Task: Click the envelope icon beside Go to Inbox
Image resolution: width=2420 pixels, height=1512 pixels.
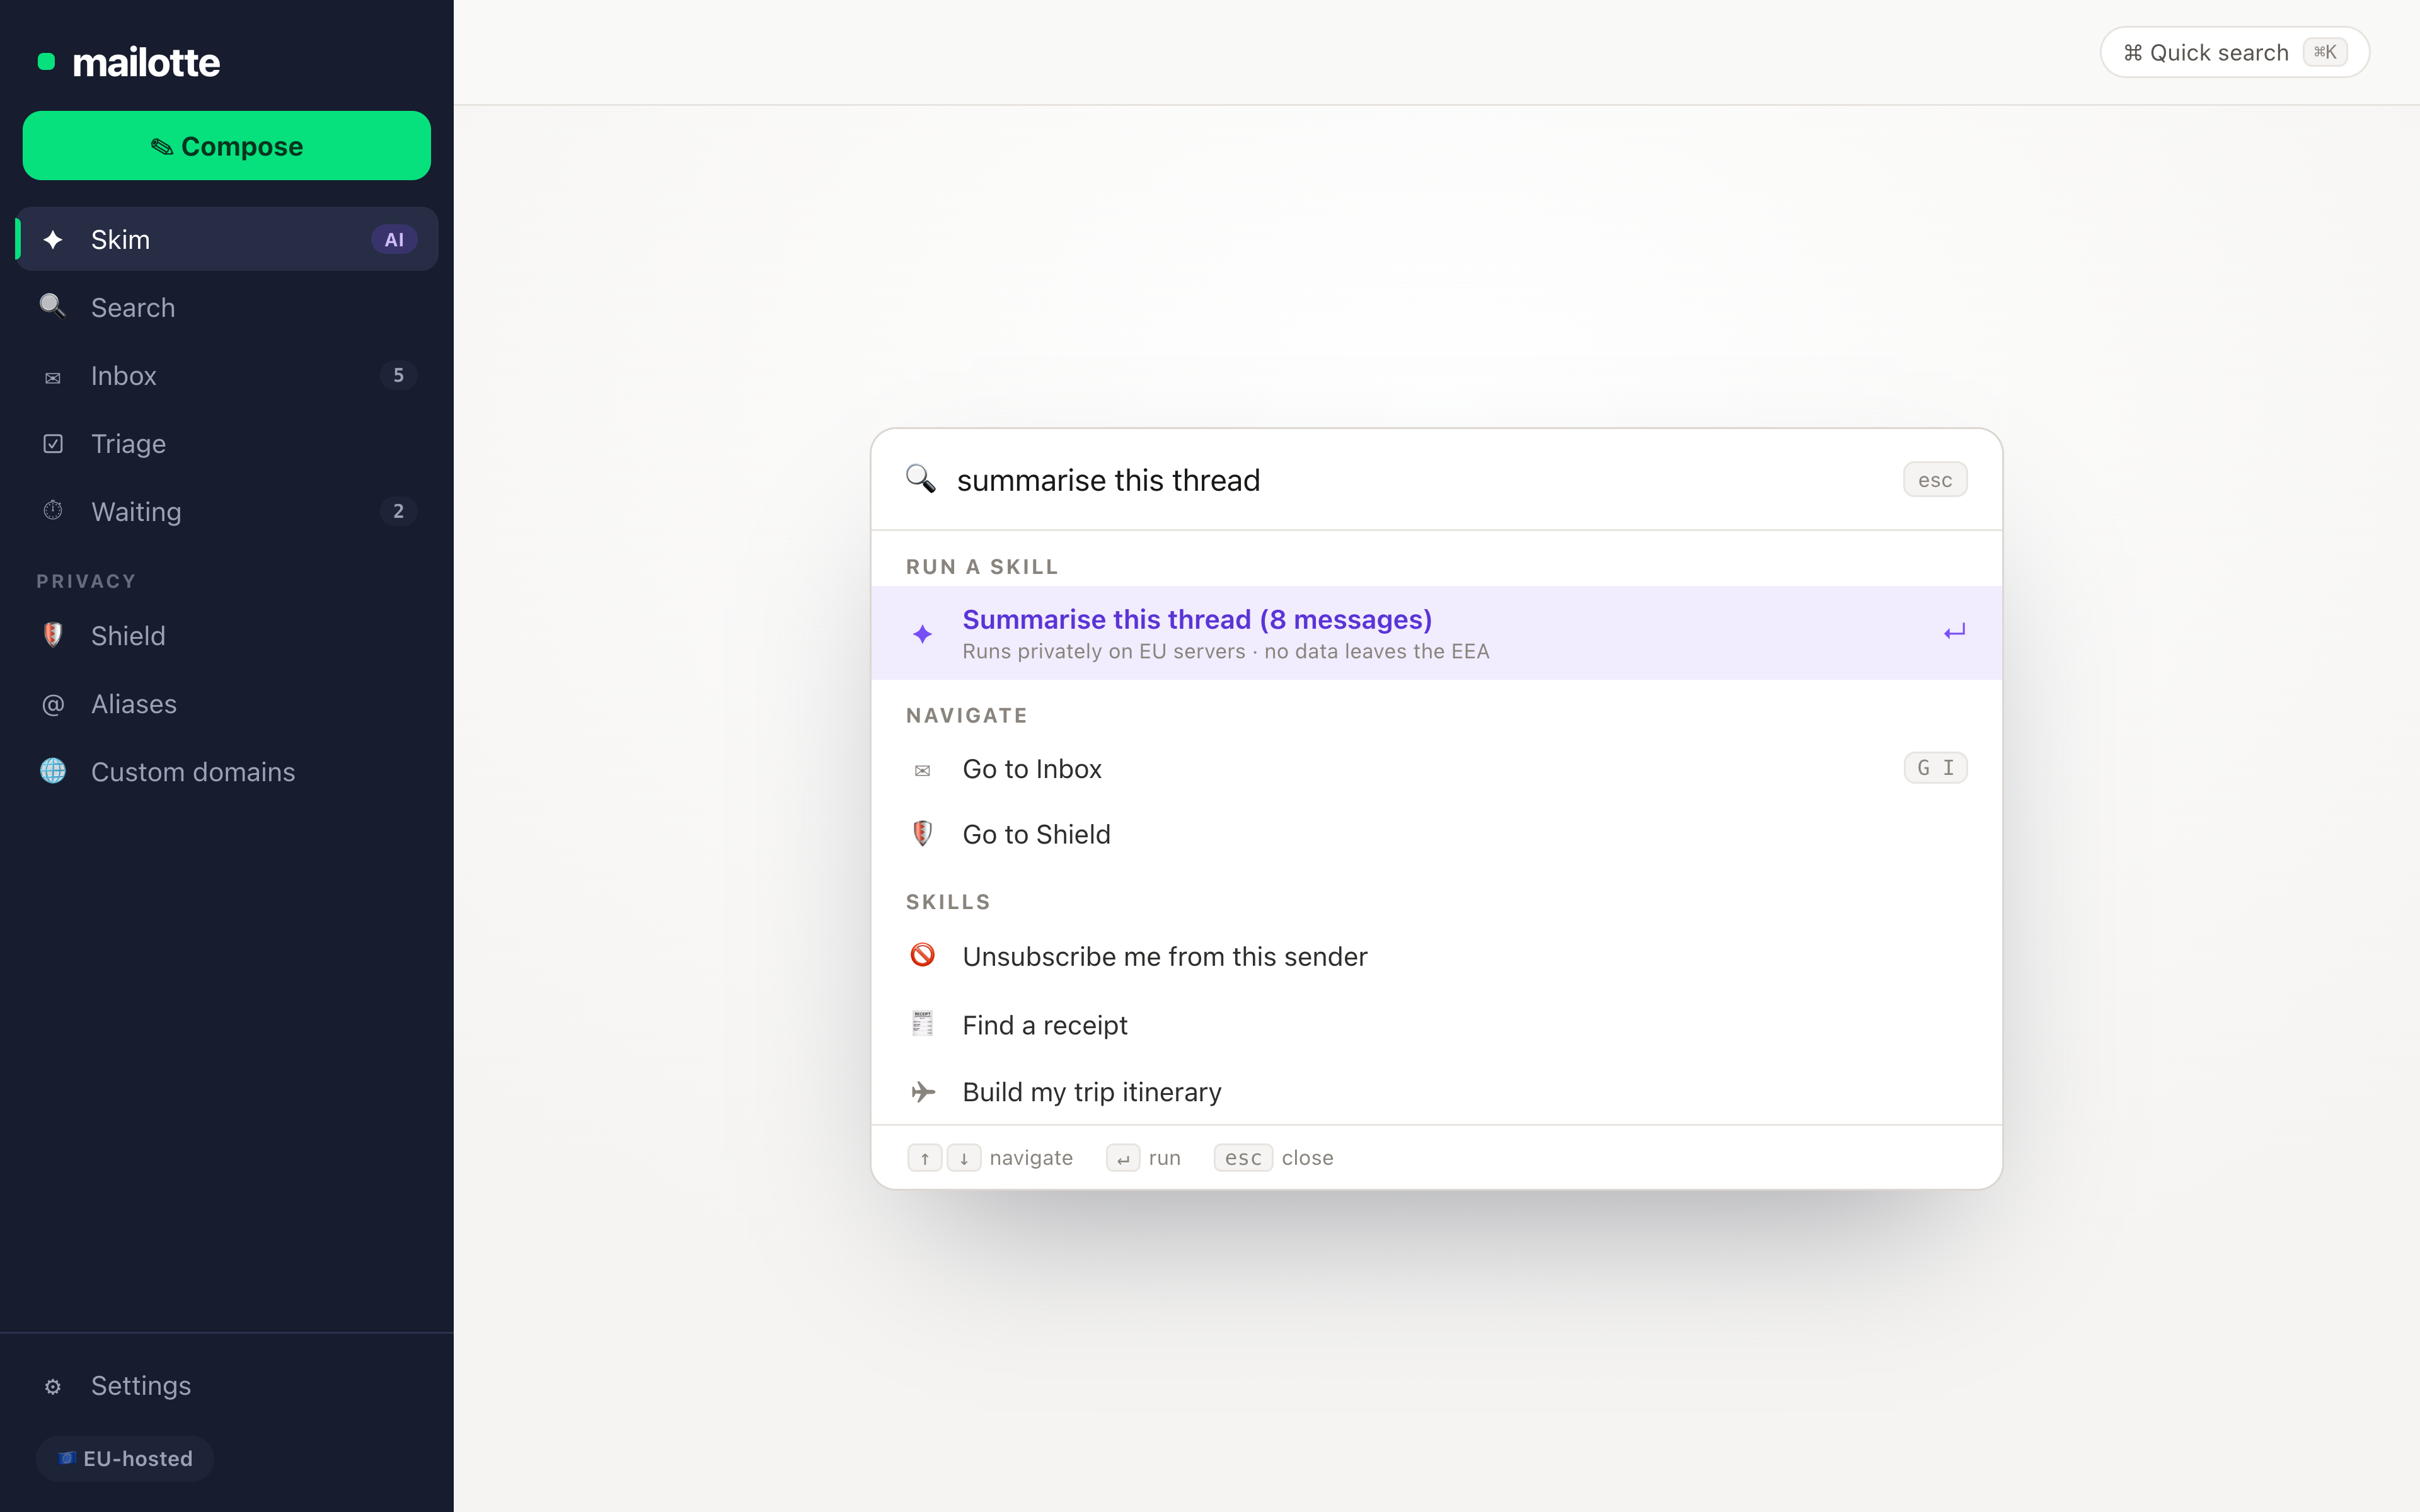Action: tap(923, 770)
